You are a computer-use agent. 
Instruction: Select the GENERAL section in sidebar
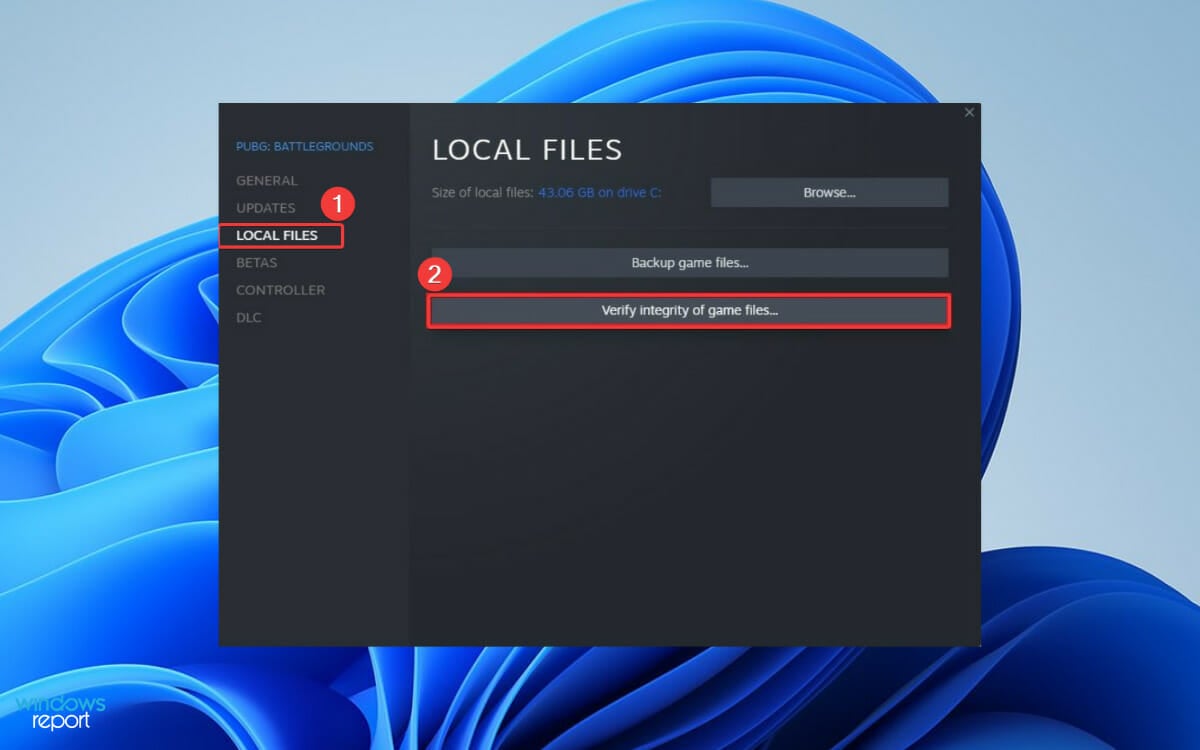[x=266, y=181]
